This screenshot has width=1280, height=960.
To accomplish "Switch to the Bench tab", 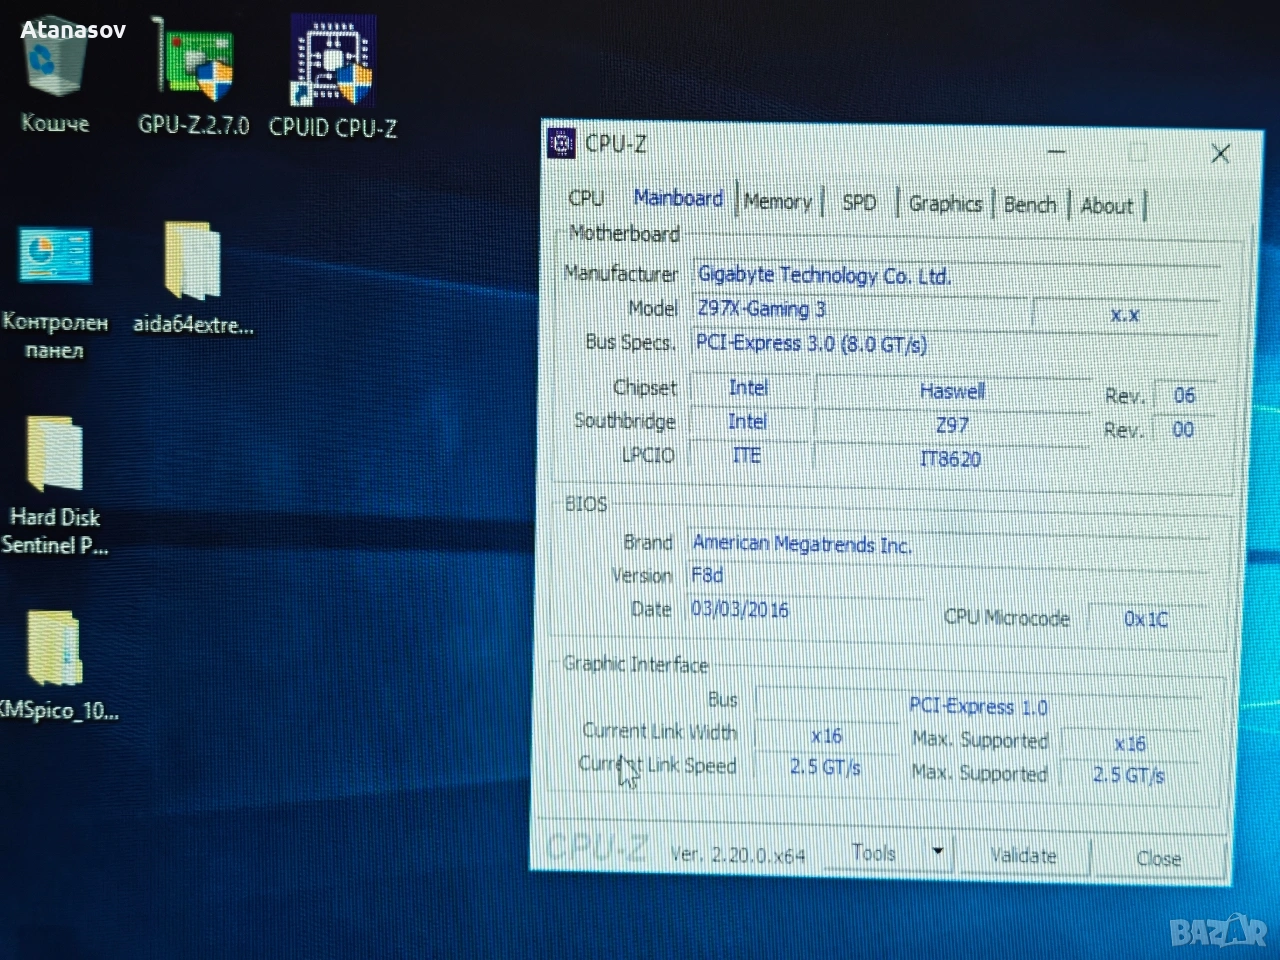I will tap(1030, 205).
